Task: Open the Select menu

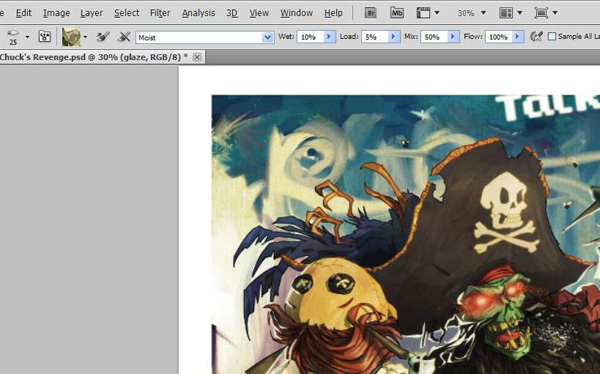Action: tap(127, 13)
